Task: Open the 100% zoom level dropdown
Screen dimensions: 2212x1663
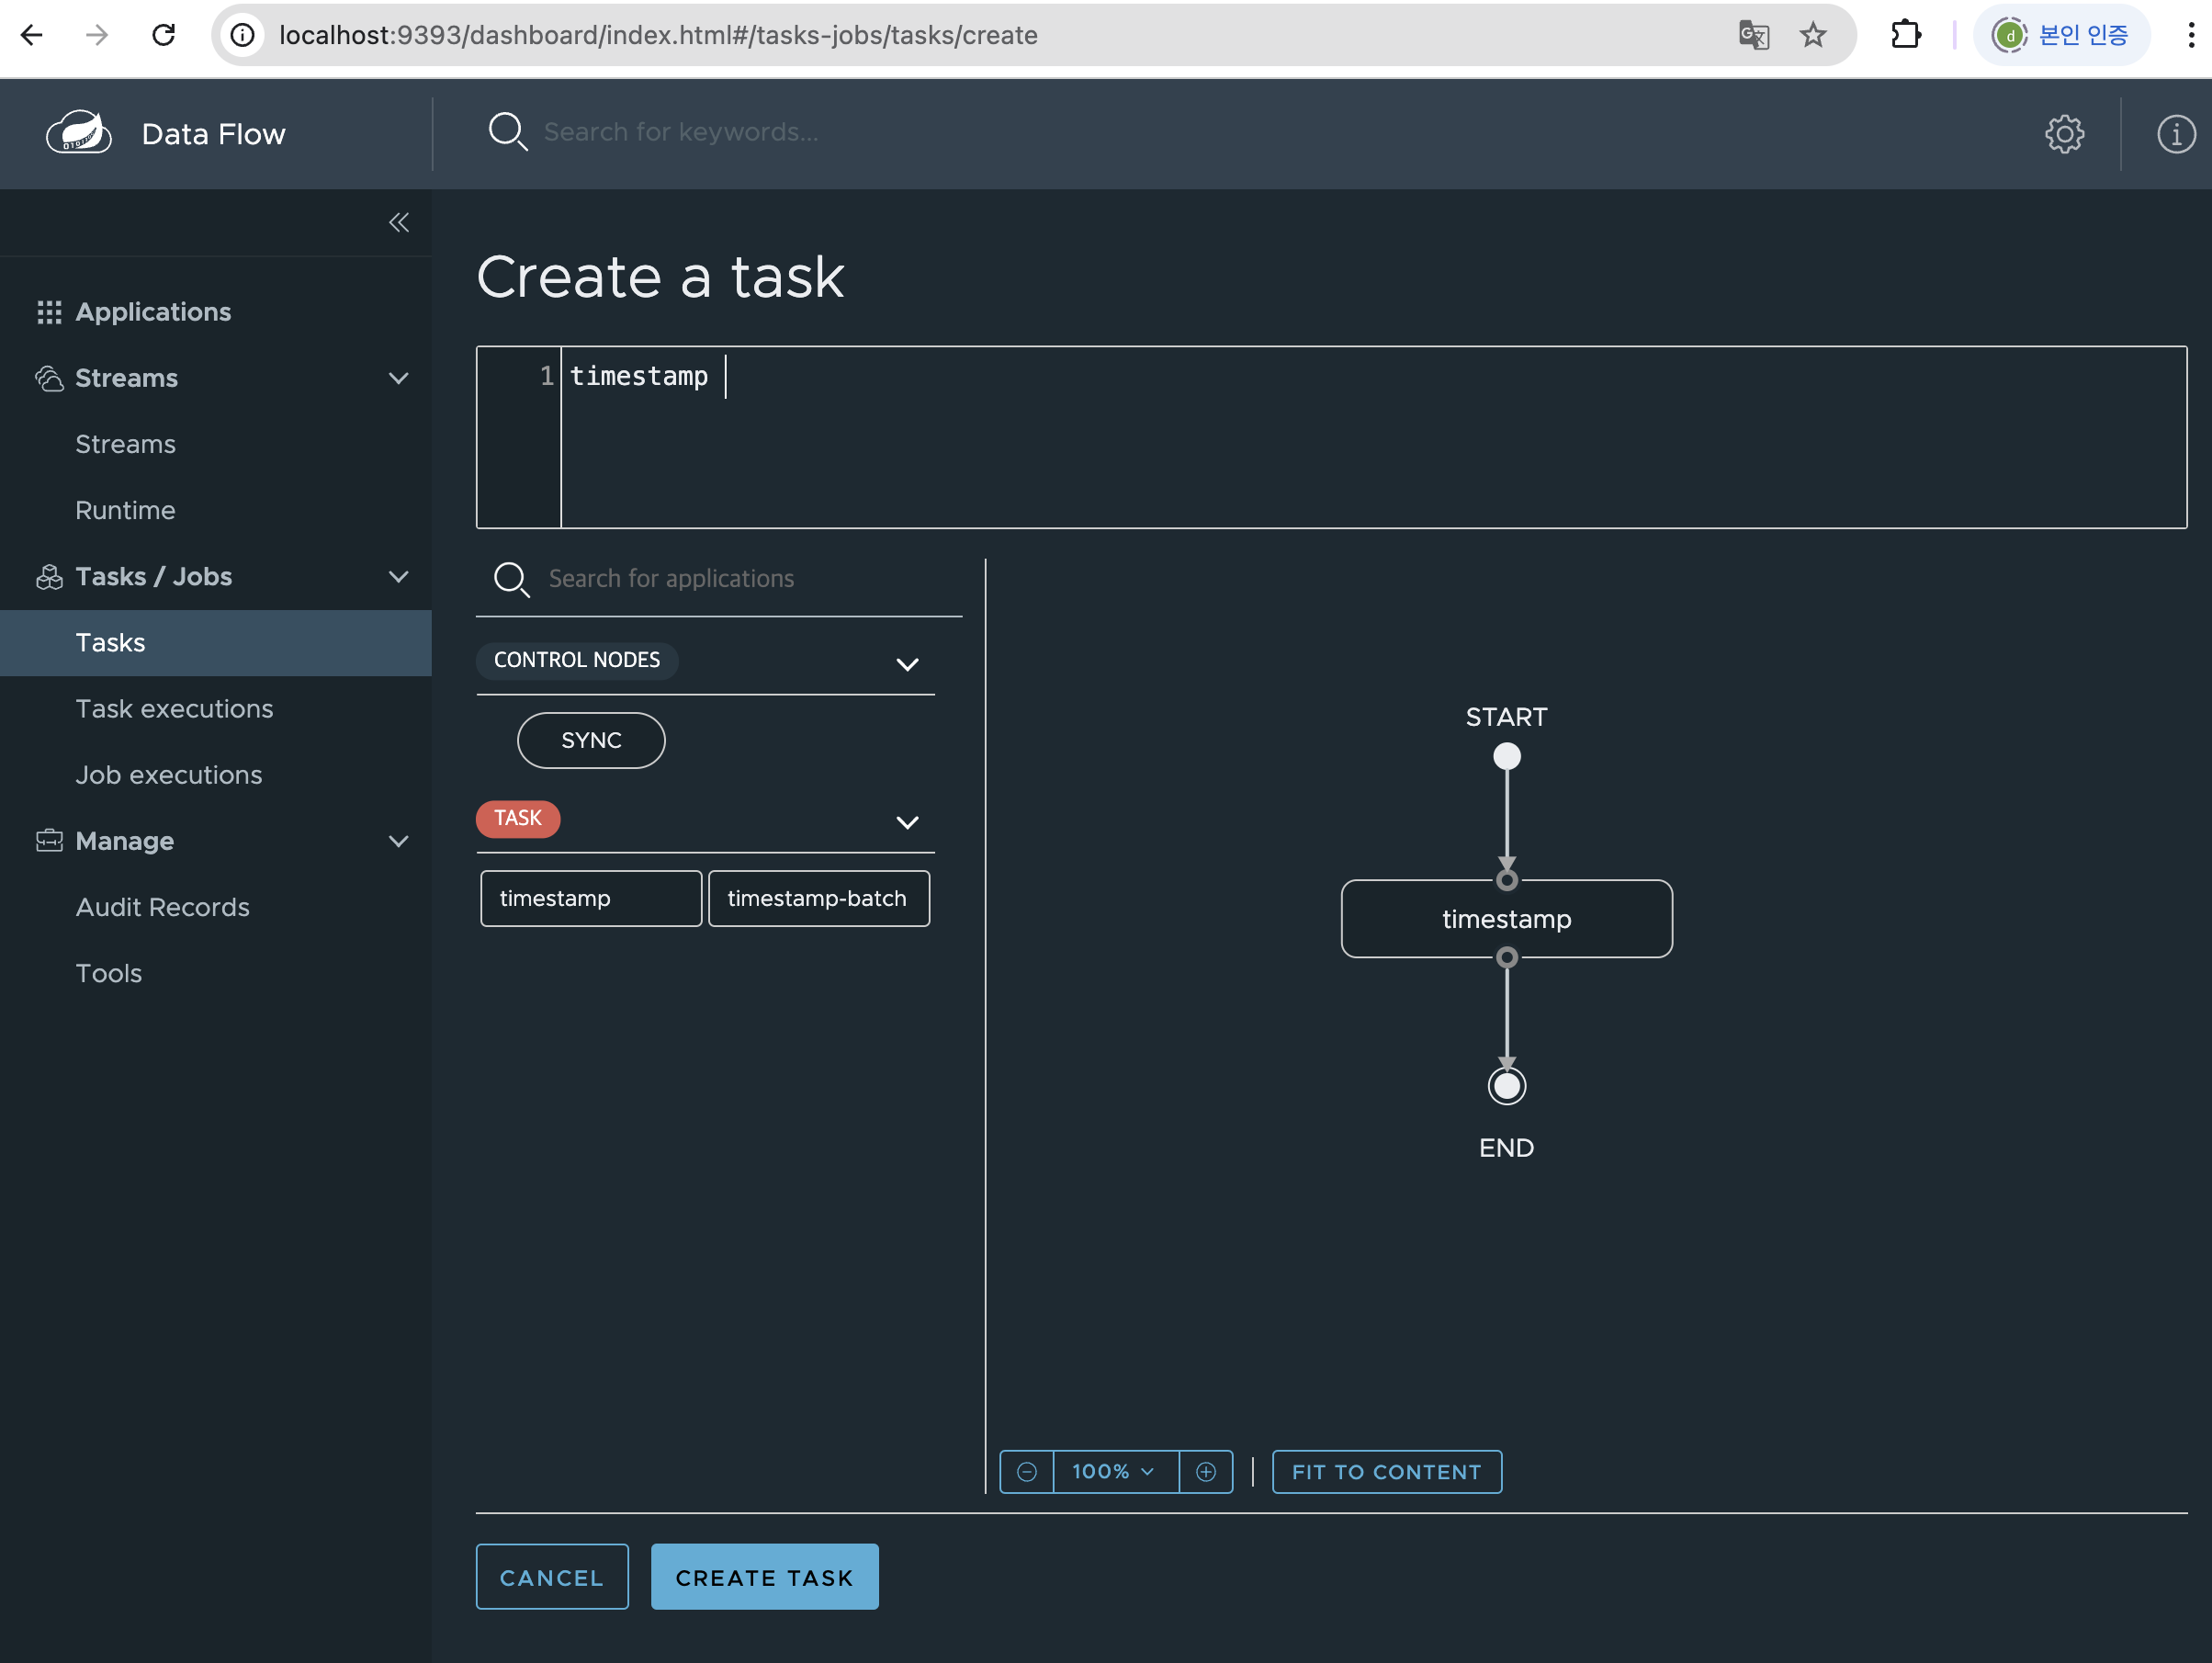Action: [x=1114, y=1471]
